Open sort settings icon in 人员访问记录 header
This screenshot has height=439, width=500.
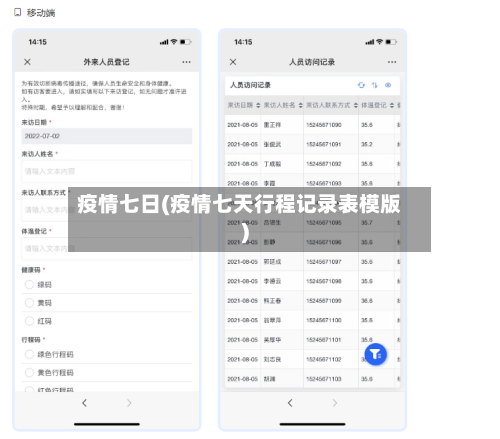click(x=375, y=85)
